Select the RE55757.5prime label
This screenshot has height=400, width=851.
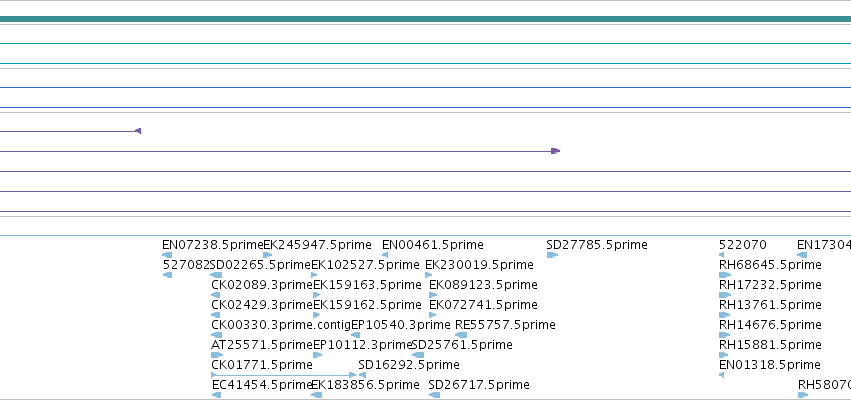[505, 325]
